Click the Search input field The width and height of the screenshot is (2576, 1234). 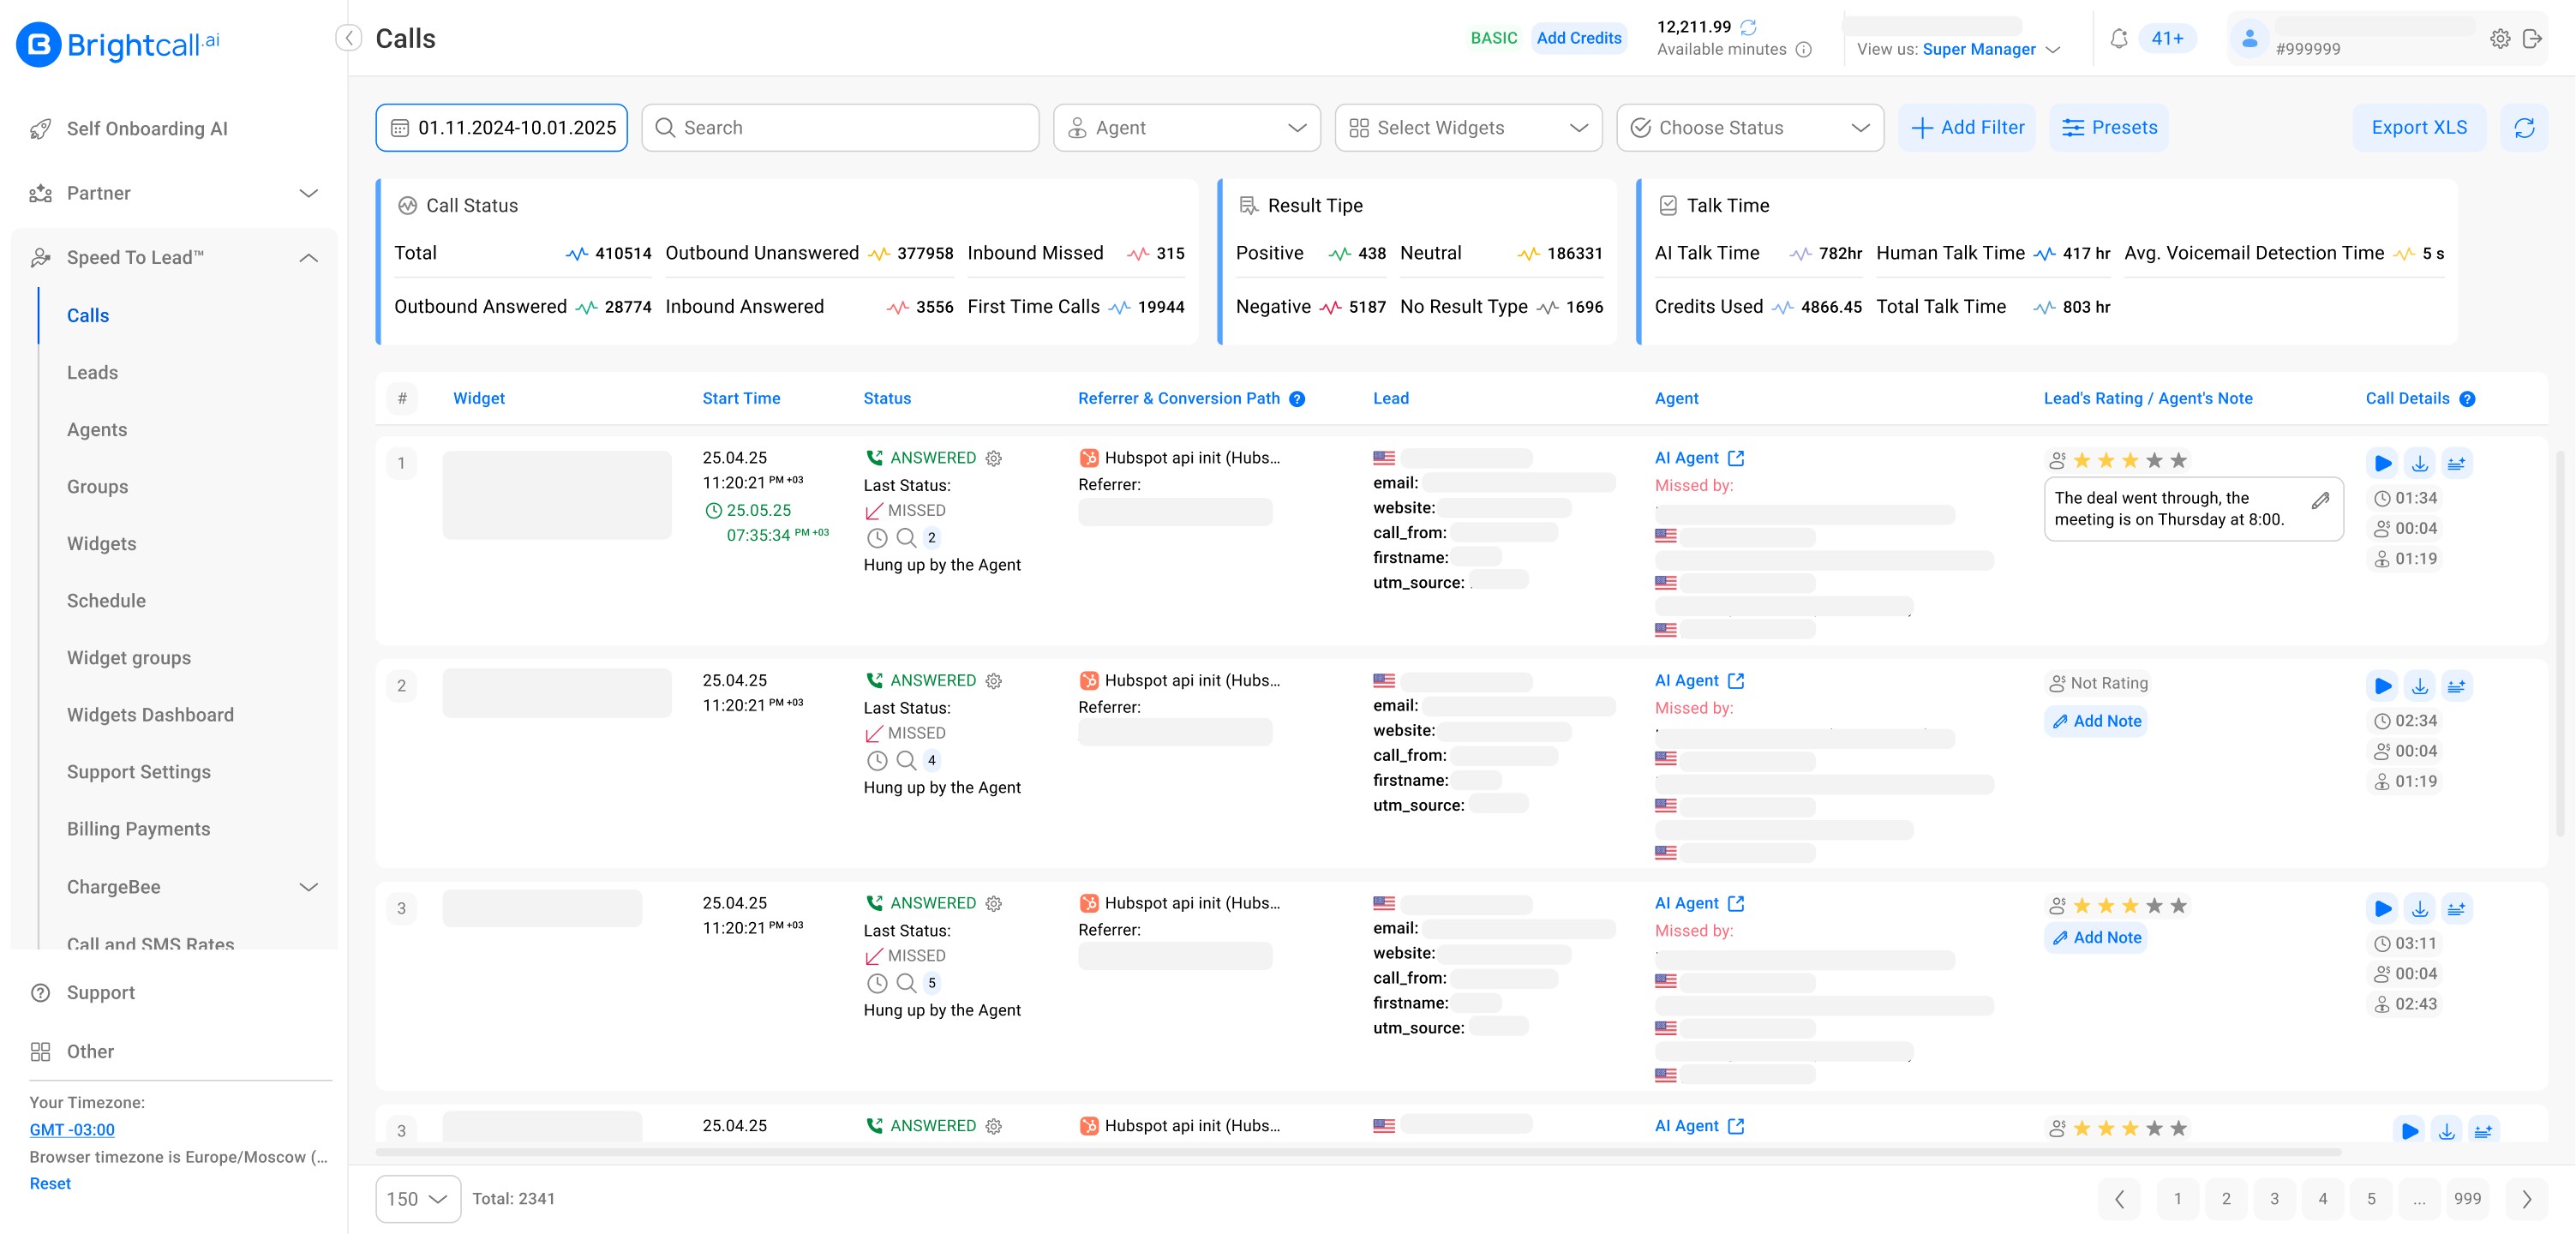[x=840, y=128]
